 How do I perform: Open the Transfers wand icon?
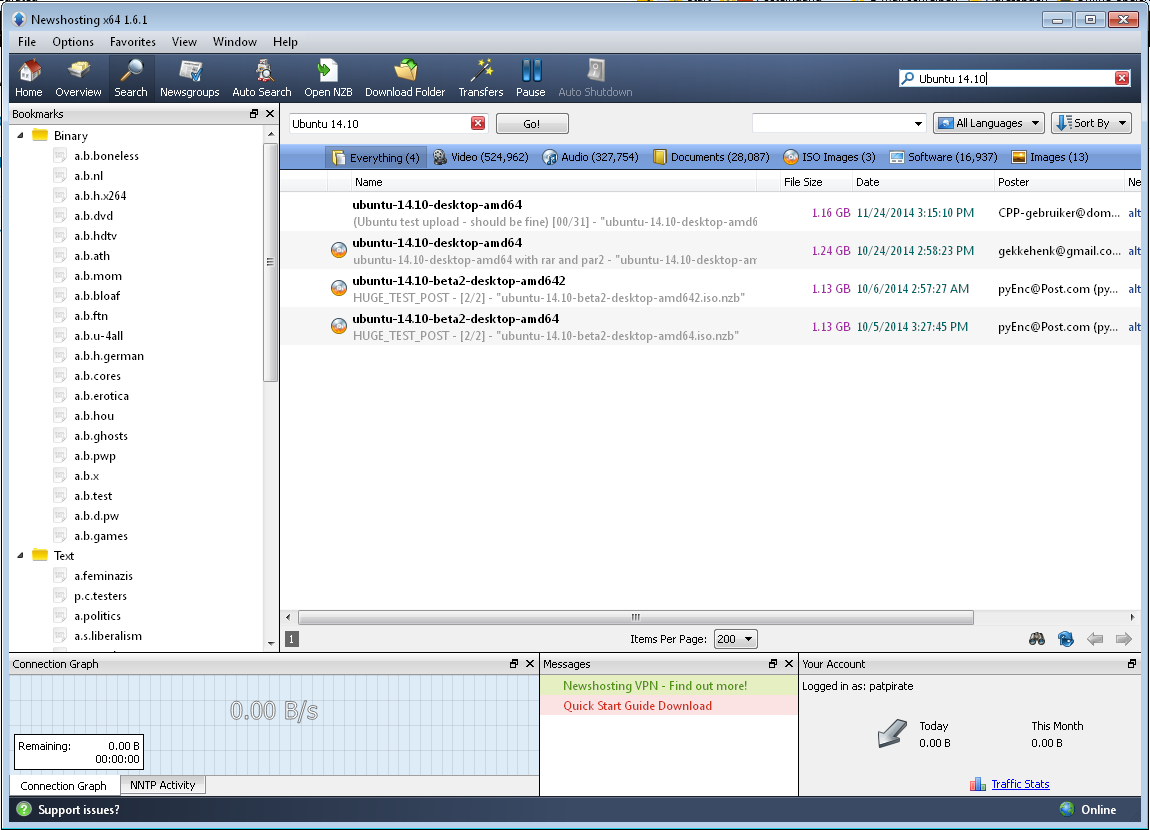481,78
